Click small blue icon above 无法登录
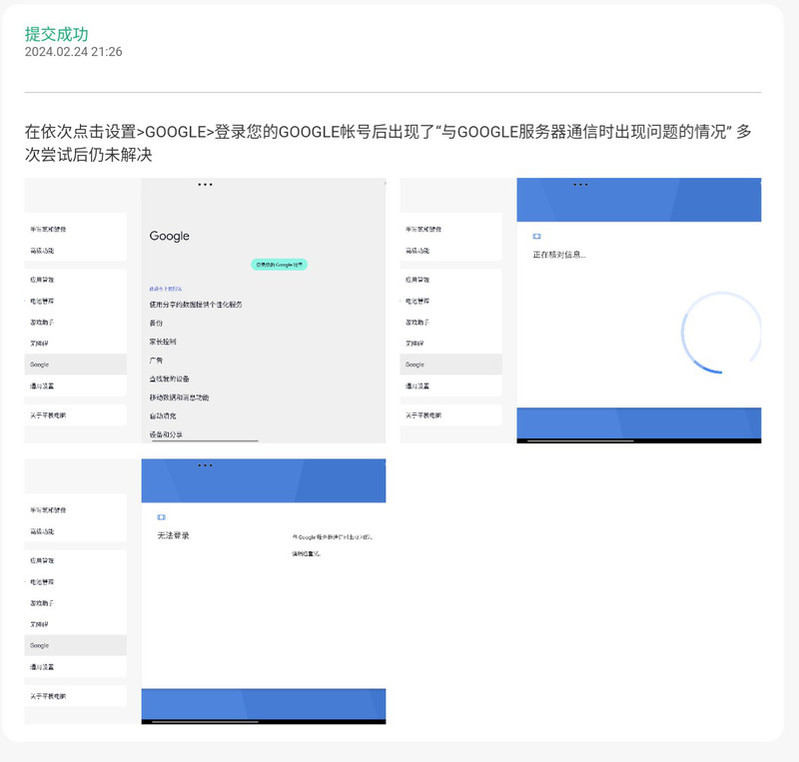Screen dimensions: 799x762 pos(161,517)
